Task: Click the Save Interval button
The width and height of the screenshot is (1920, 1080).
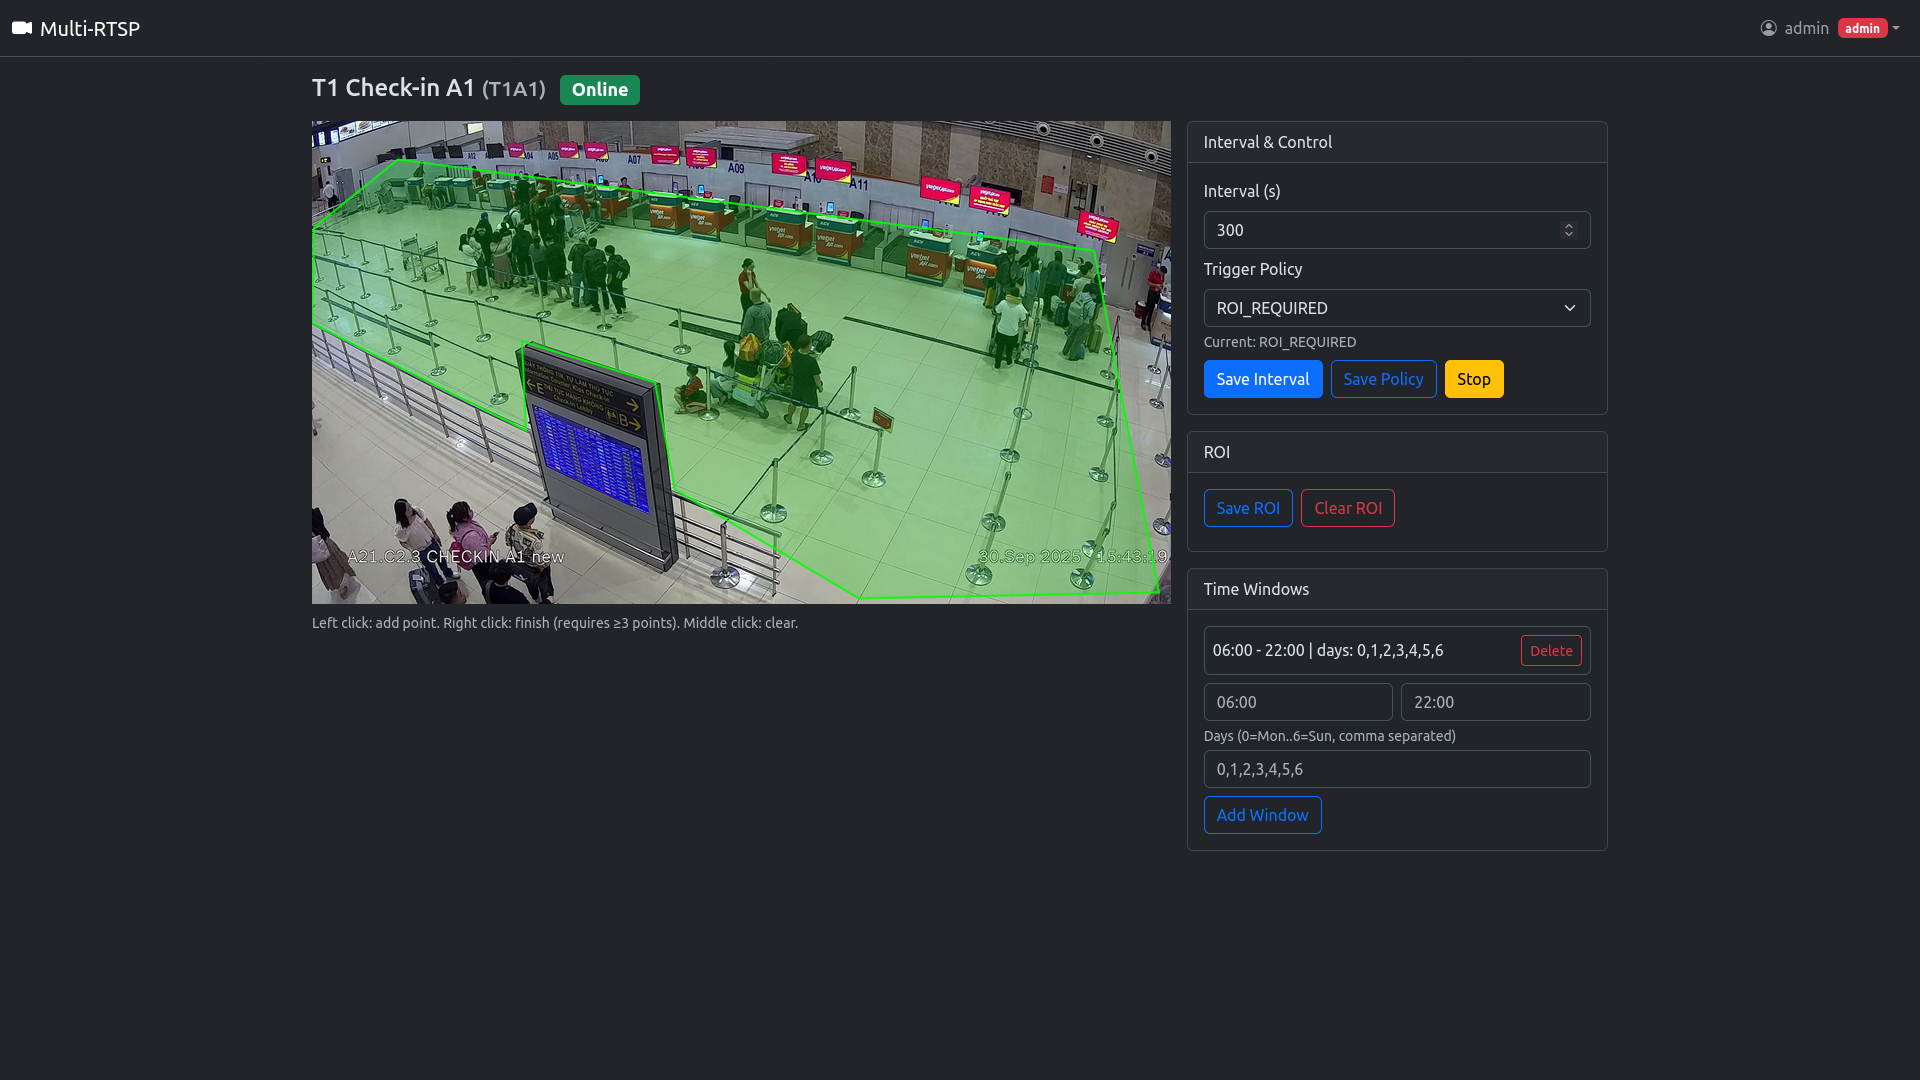Action: (x=1262, y=379)
